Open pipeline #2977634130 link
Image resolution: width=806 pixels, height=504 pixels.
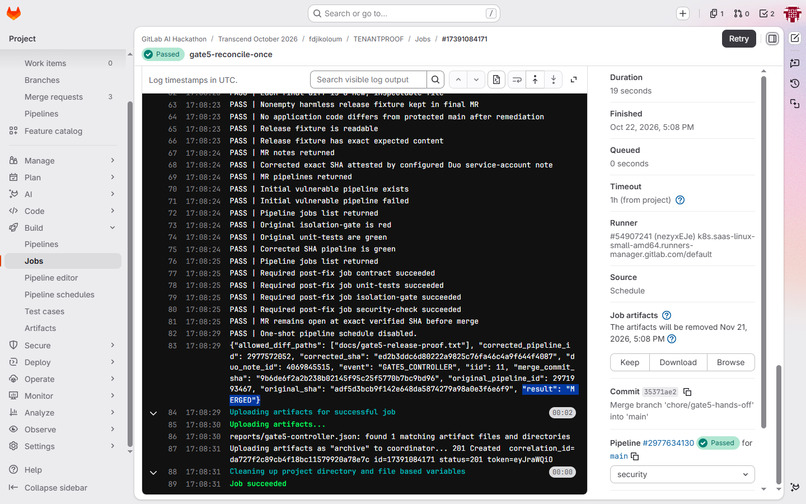point(668,443)
